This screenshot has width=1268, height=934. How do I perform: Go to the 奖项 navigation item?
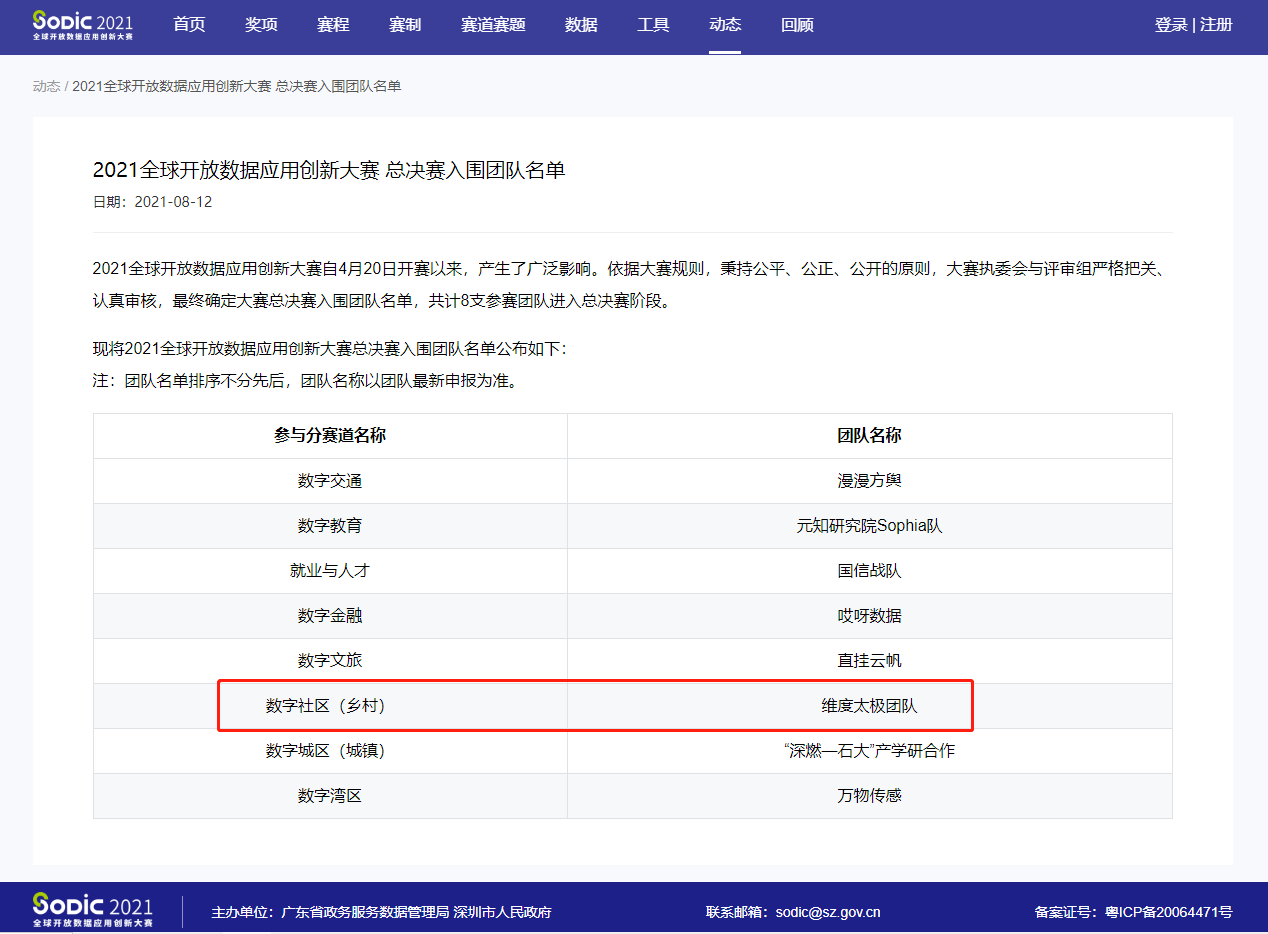261,25
